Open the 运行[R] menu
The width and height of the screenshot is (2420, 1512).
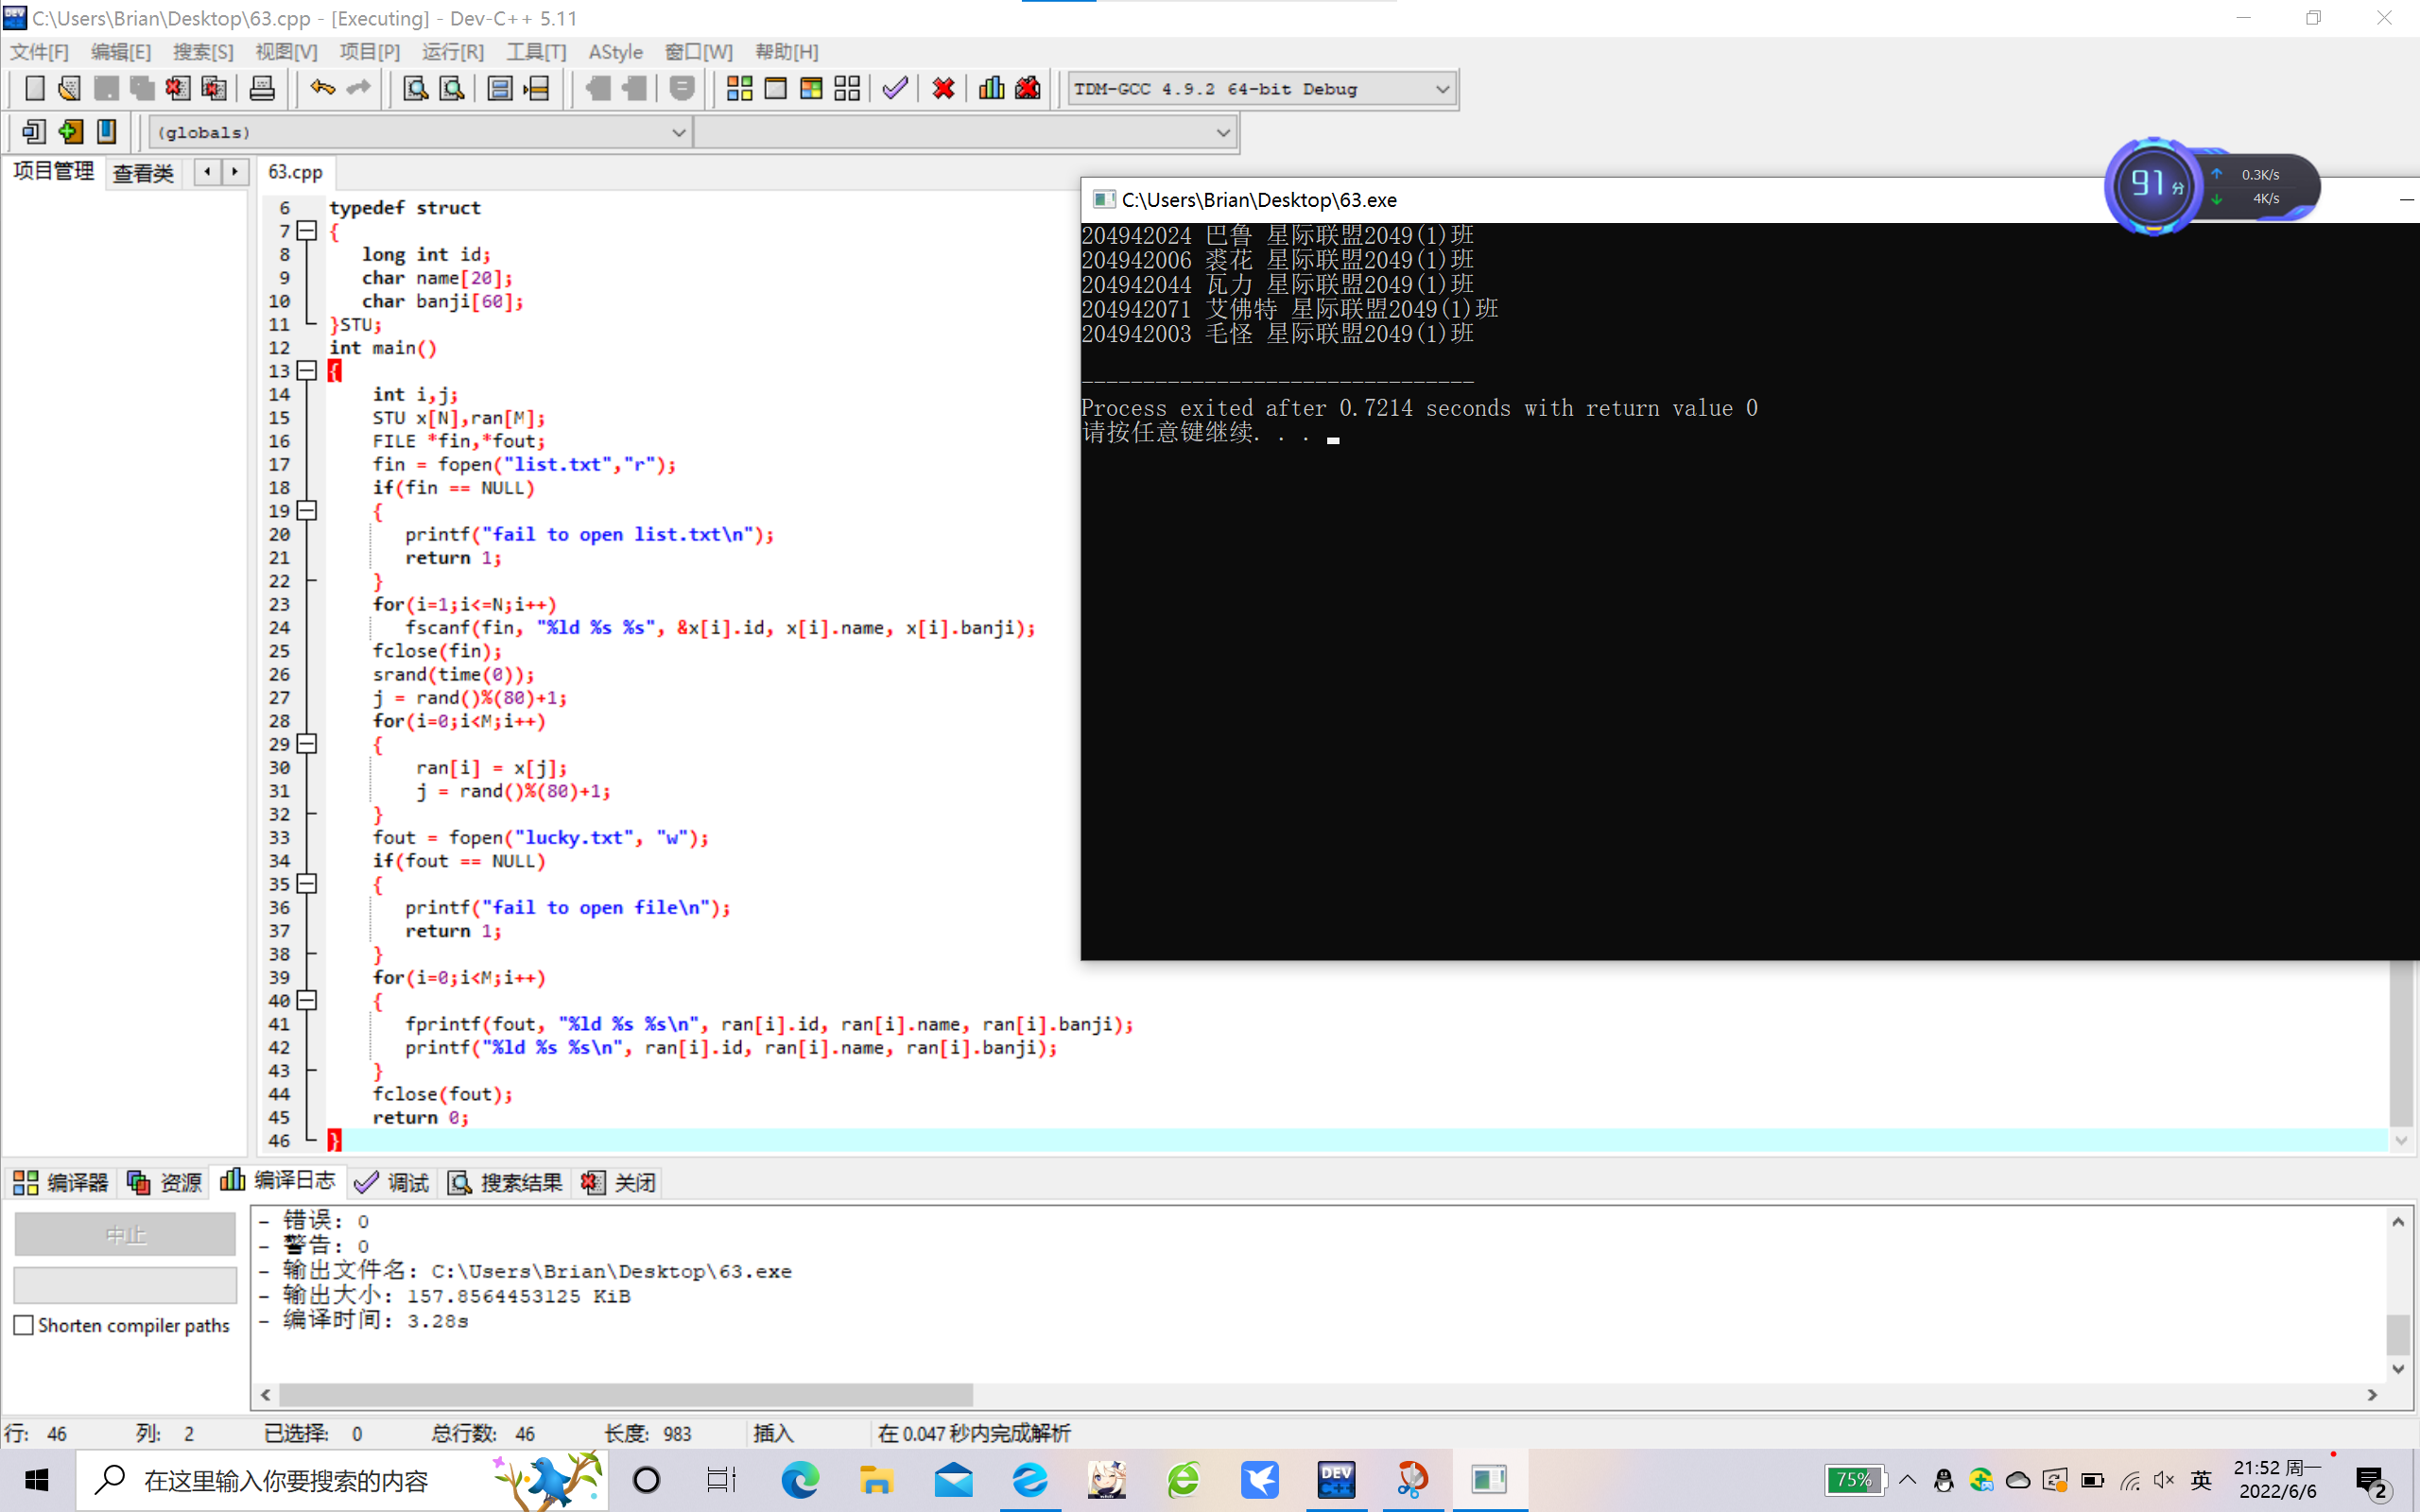[452, 52]
